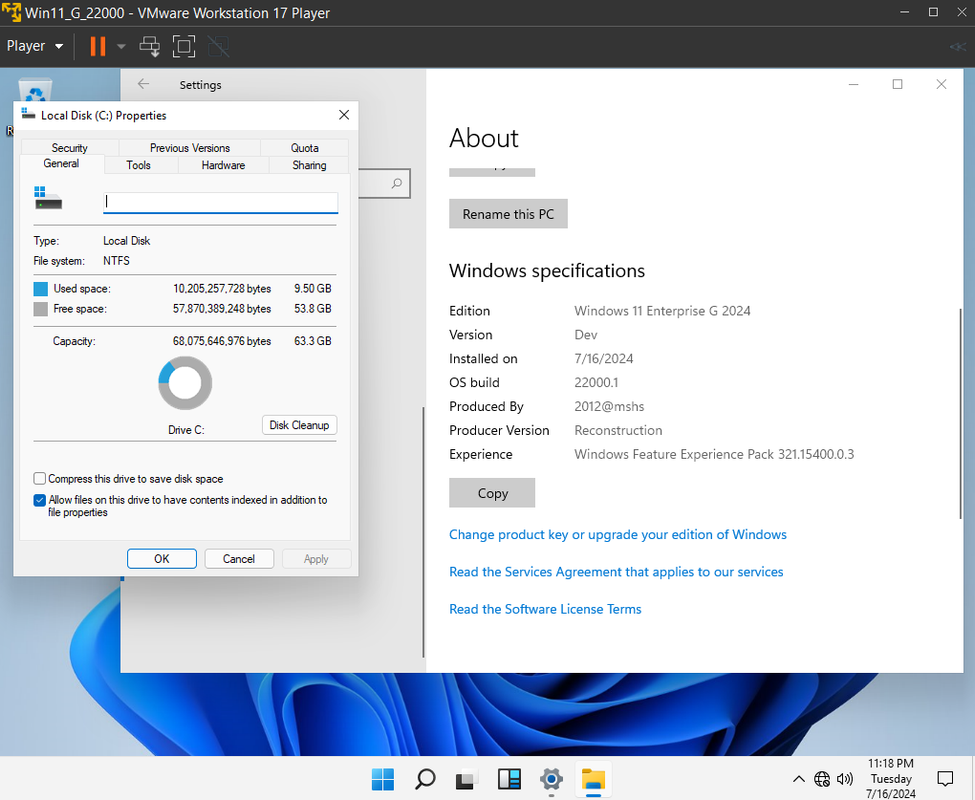Maximize the Settings window
975x800 pixels.
coord(897,84)
